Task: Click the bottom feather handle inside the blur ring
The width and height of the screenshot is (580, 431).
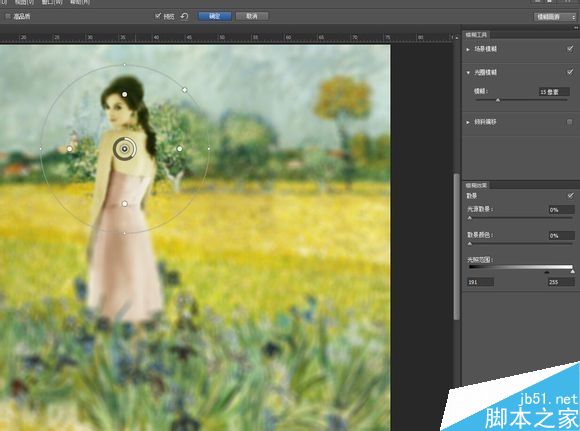Action: (125, 204)
